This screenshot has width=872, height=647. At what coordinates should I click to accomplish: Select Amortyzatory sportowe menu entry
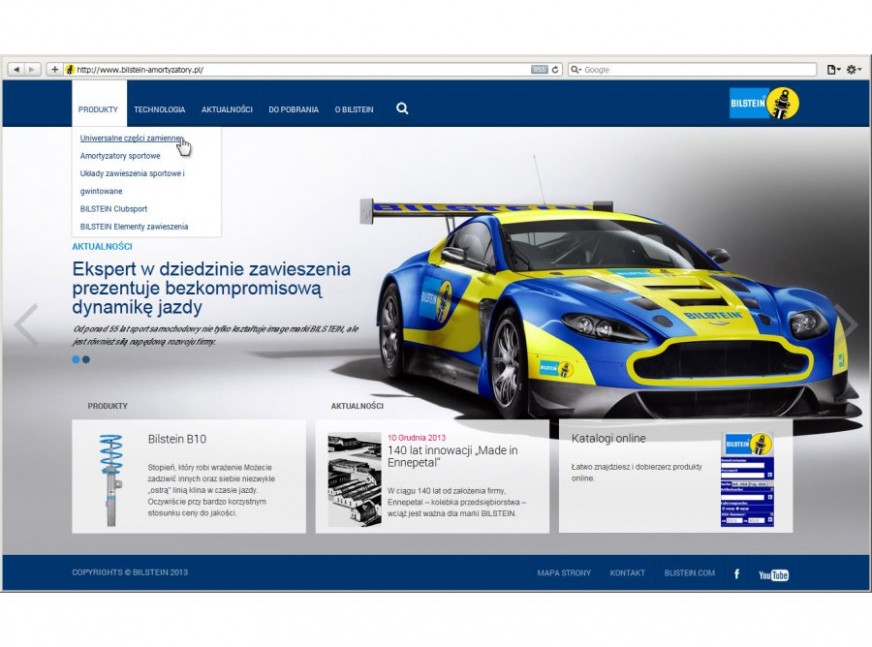pos(120,156)
